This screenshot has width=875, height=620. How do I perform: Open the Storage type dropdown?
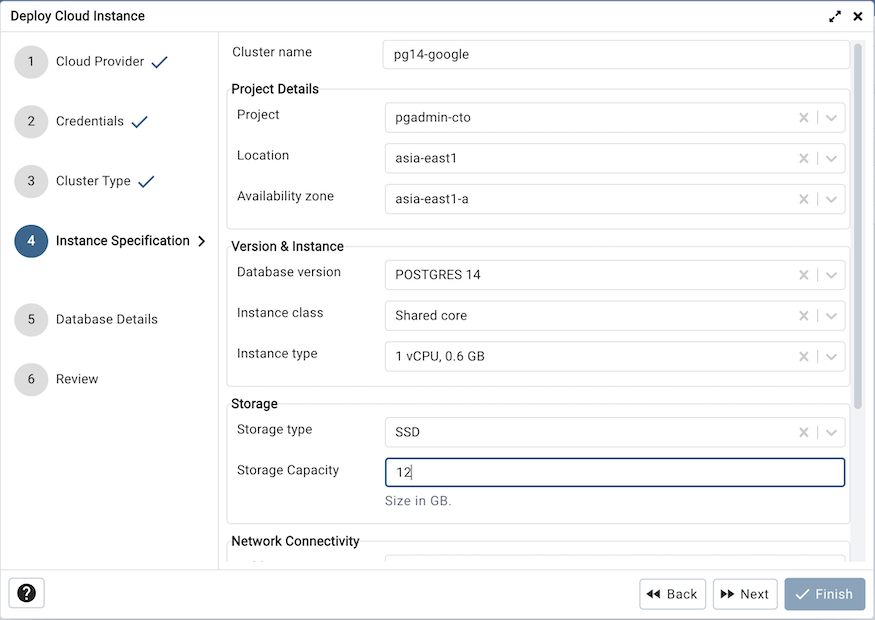831,432
